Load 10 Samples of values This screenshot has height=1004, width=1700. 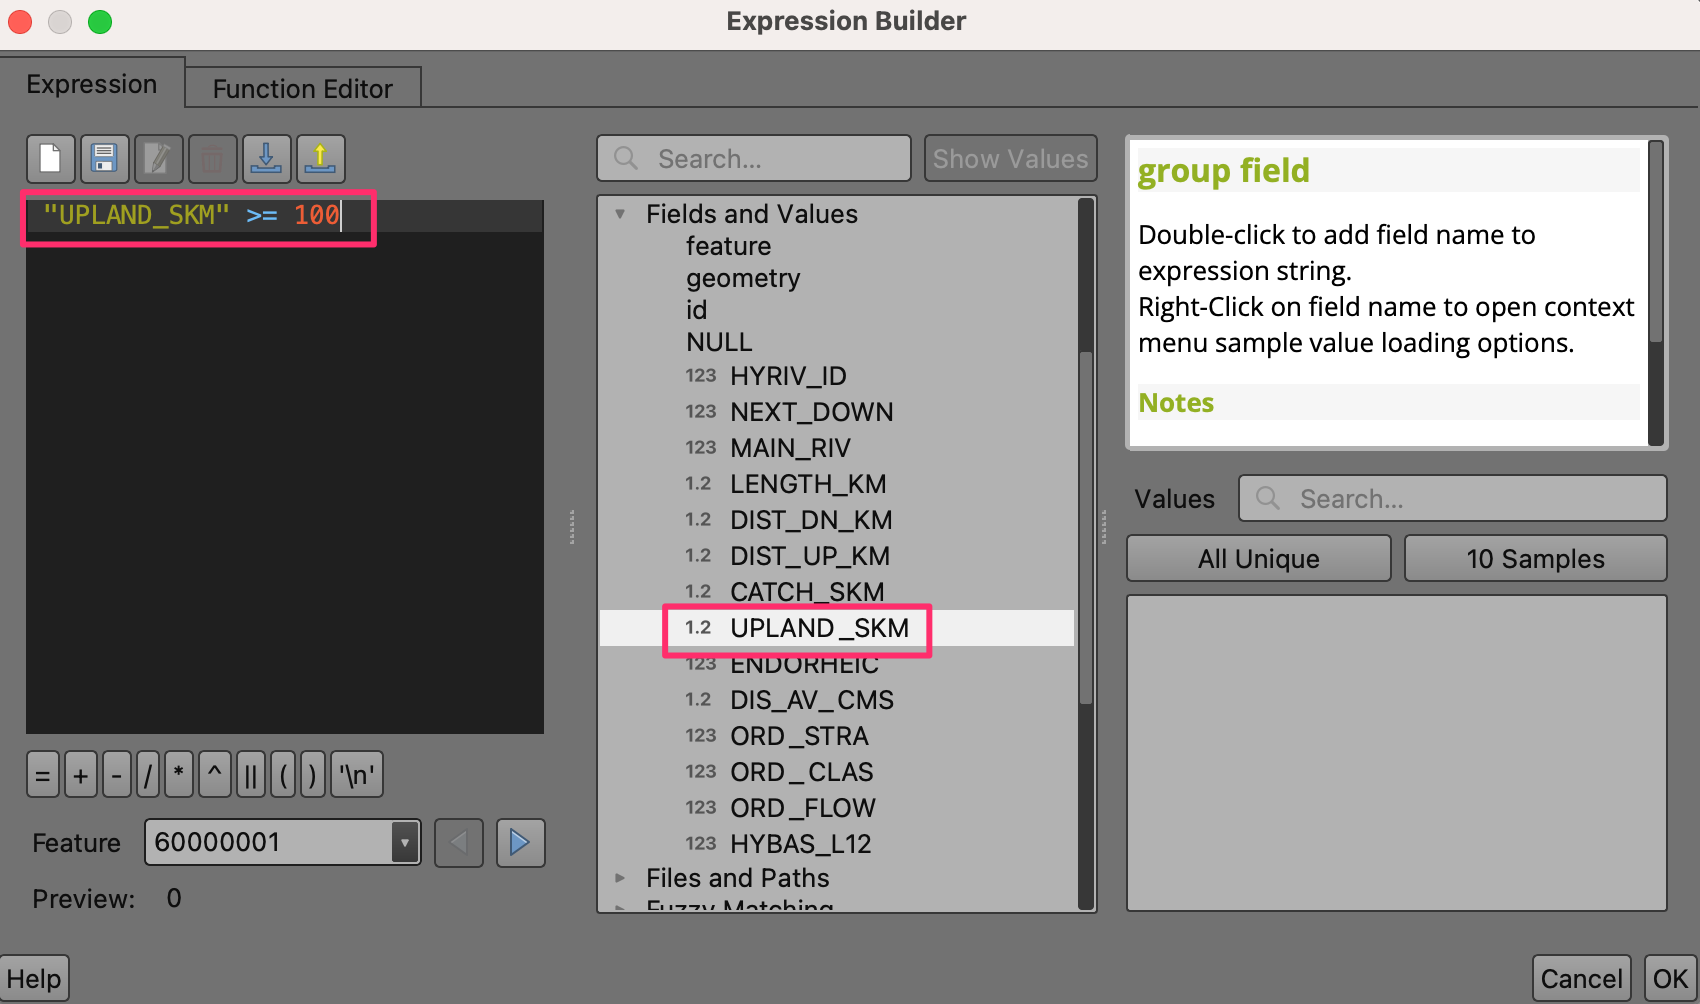(x=1535, y=559)
